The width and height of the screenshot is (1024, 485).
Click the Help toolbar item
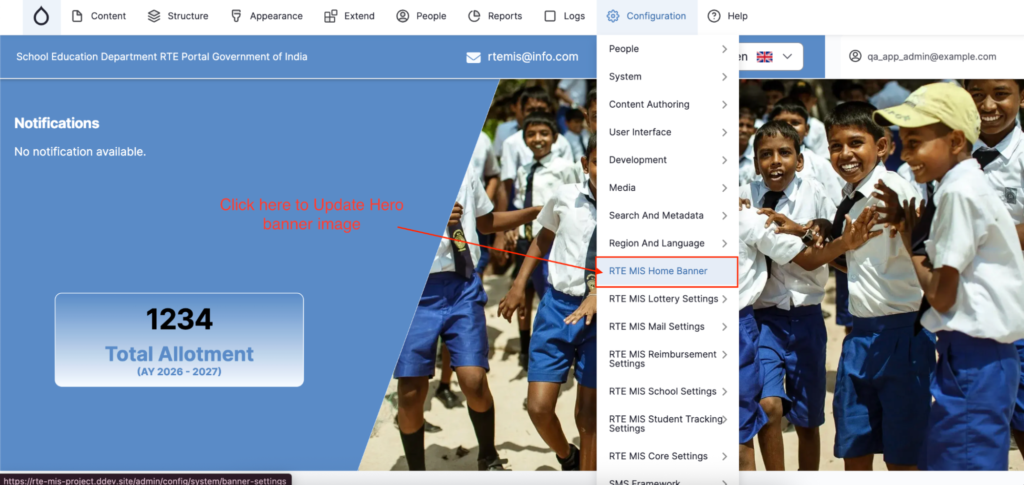point(727,16)
